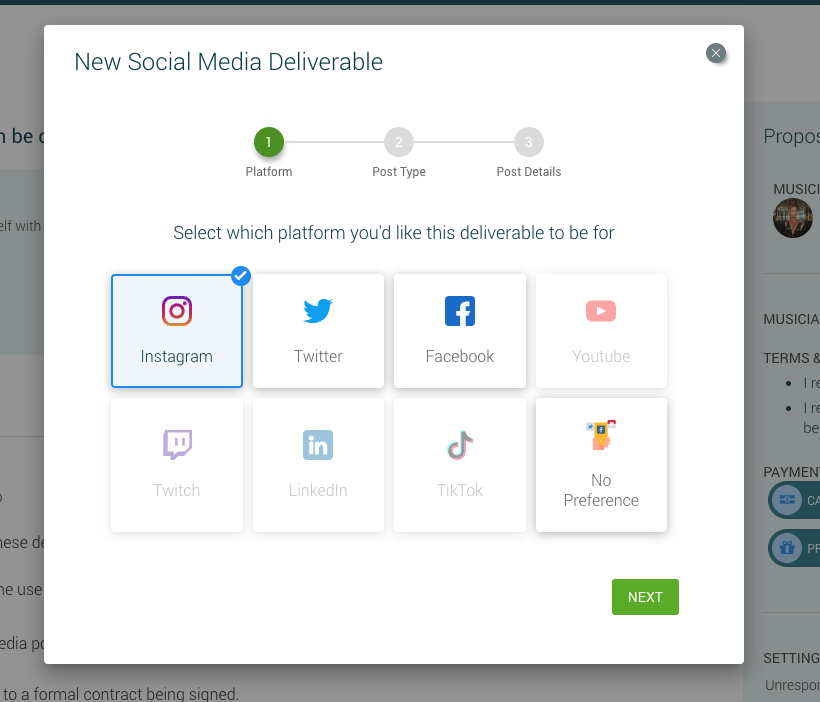Open step 2 Post Type
The width and height of the screenshot is (820, 702).
pos(398,141)
